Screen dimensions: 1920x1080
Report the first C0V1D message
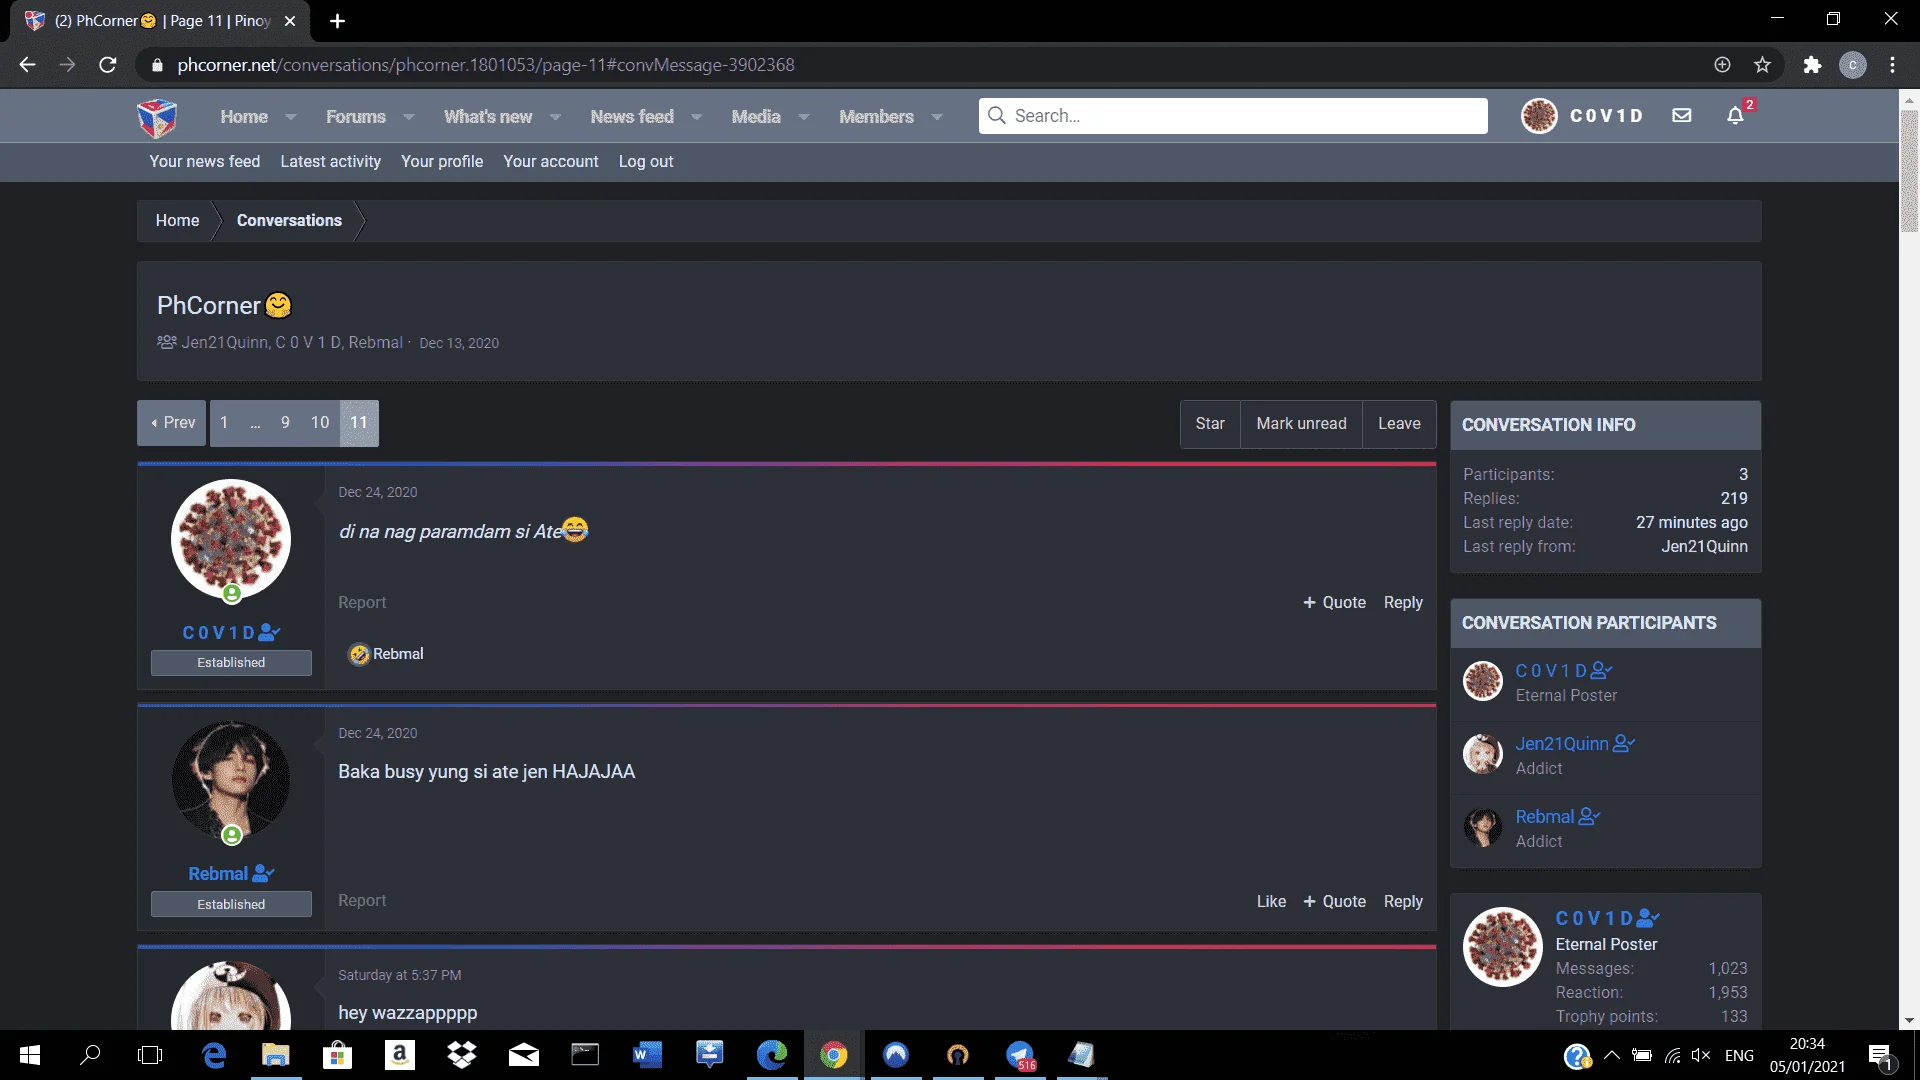(x=362, y=603)
